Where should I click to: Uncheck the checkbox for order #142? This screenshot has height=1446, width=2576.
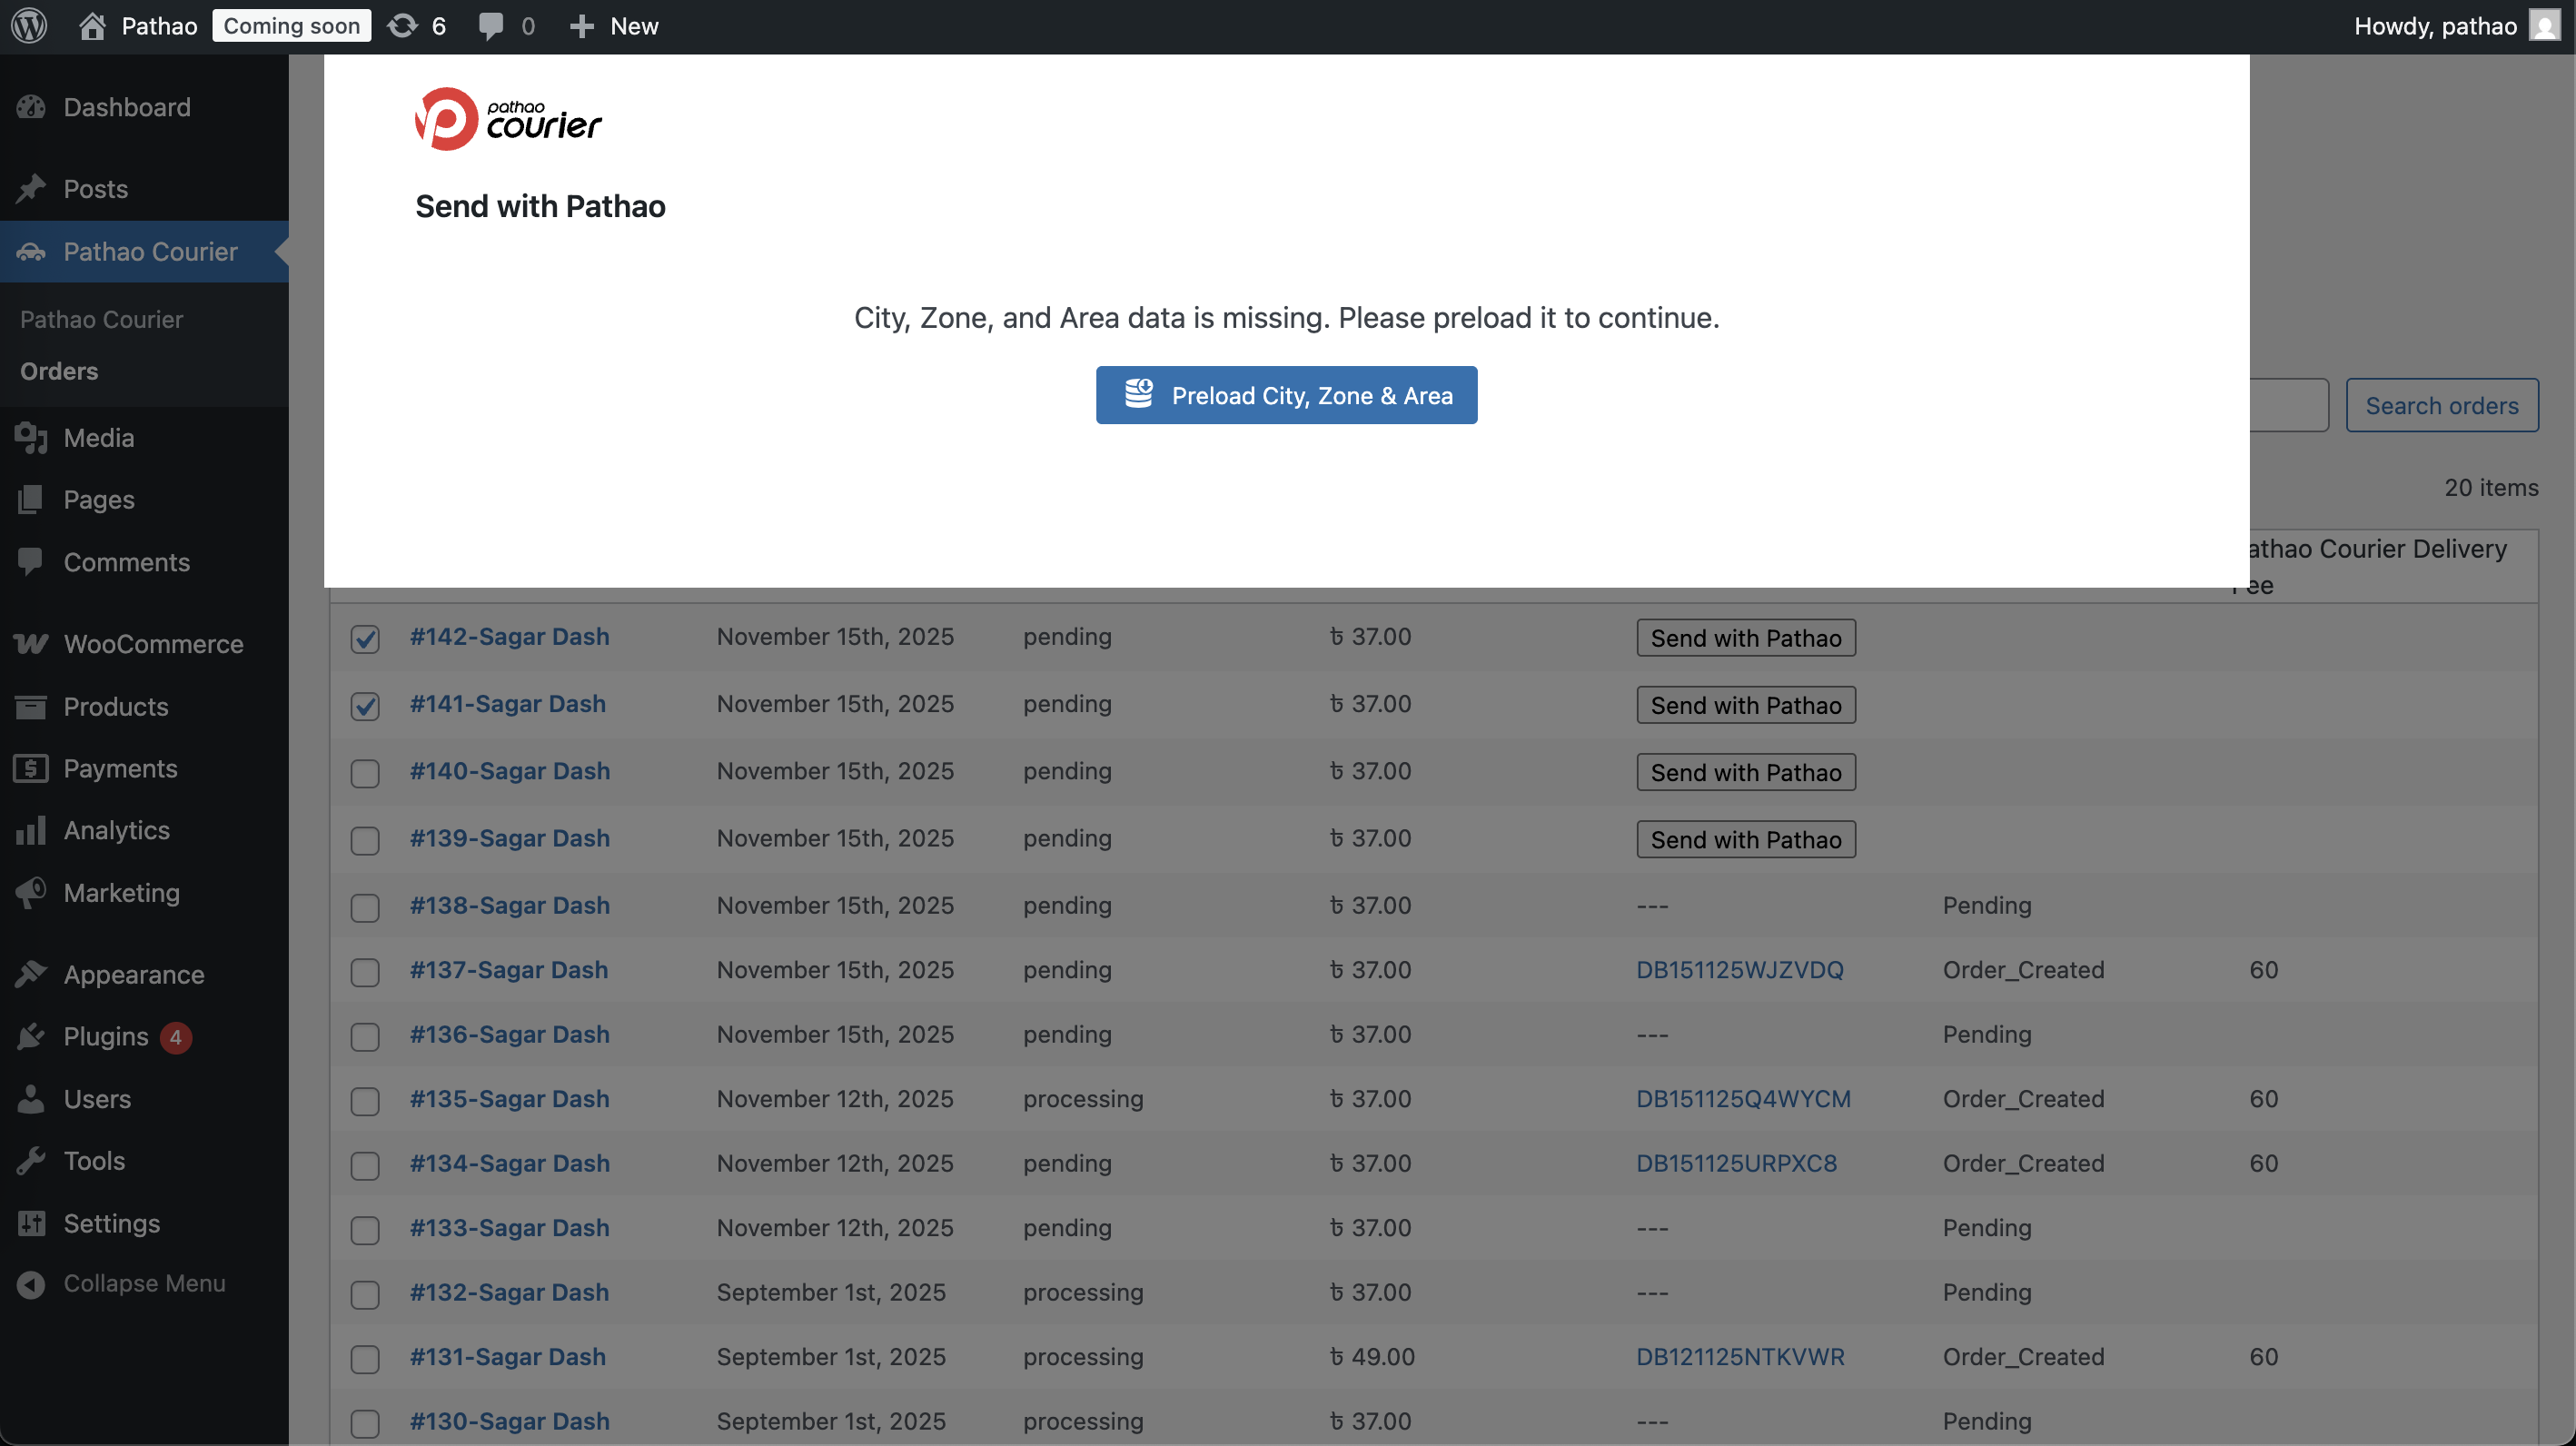click(x=365, y=638)
